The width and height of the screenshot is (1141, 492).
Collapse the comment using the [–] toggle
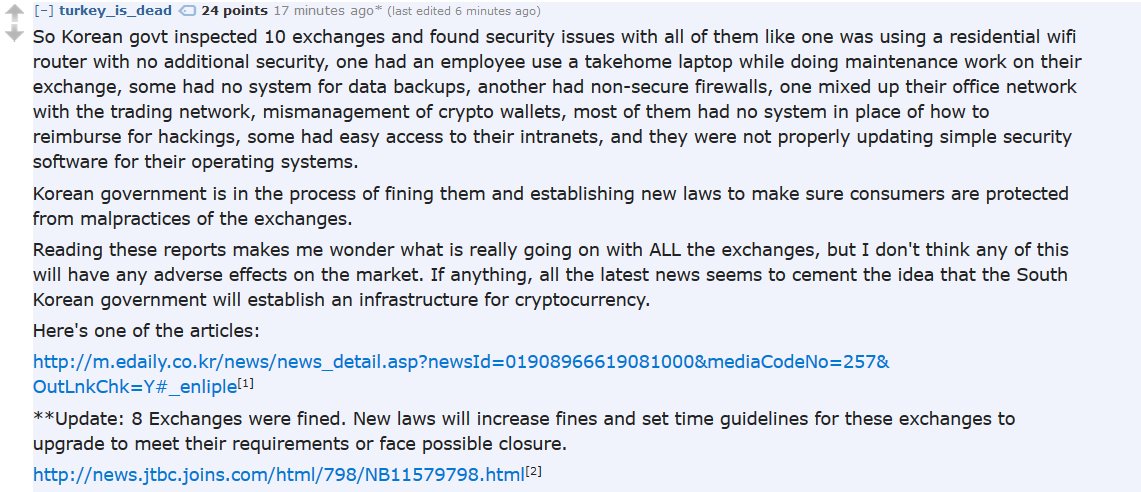pyautogui.click(x=44, y=11)
